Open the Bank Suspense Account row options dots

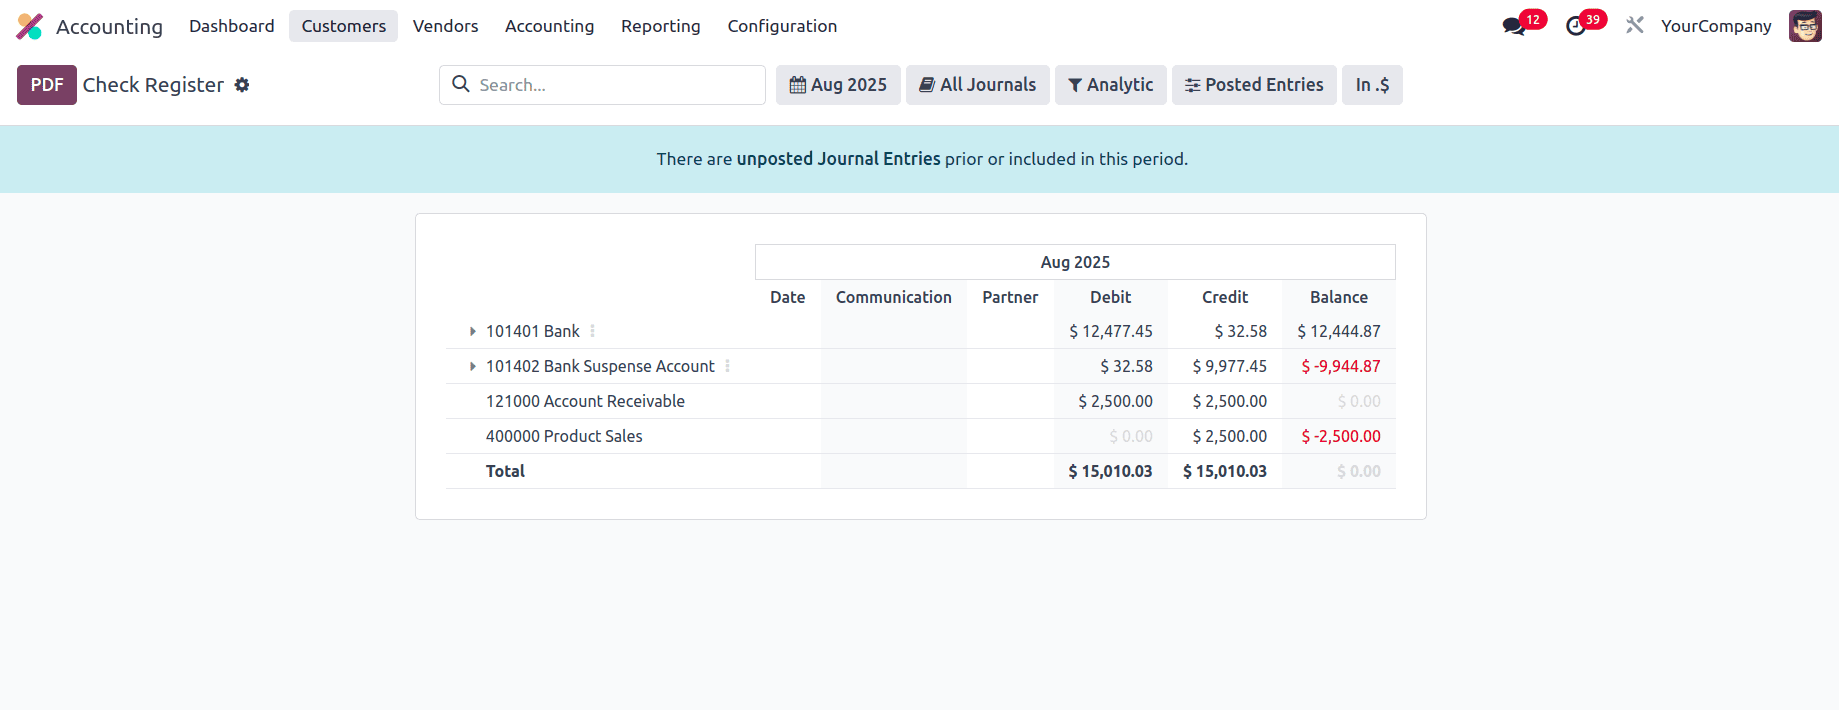(728, 366)
